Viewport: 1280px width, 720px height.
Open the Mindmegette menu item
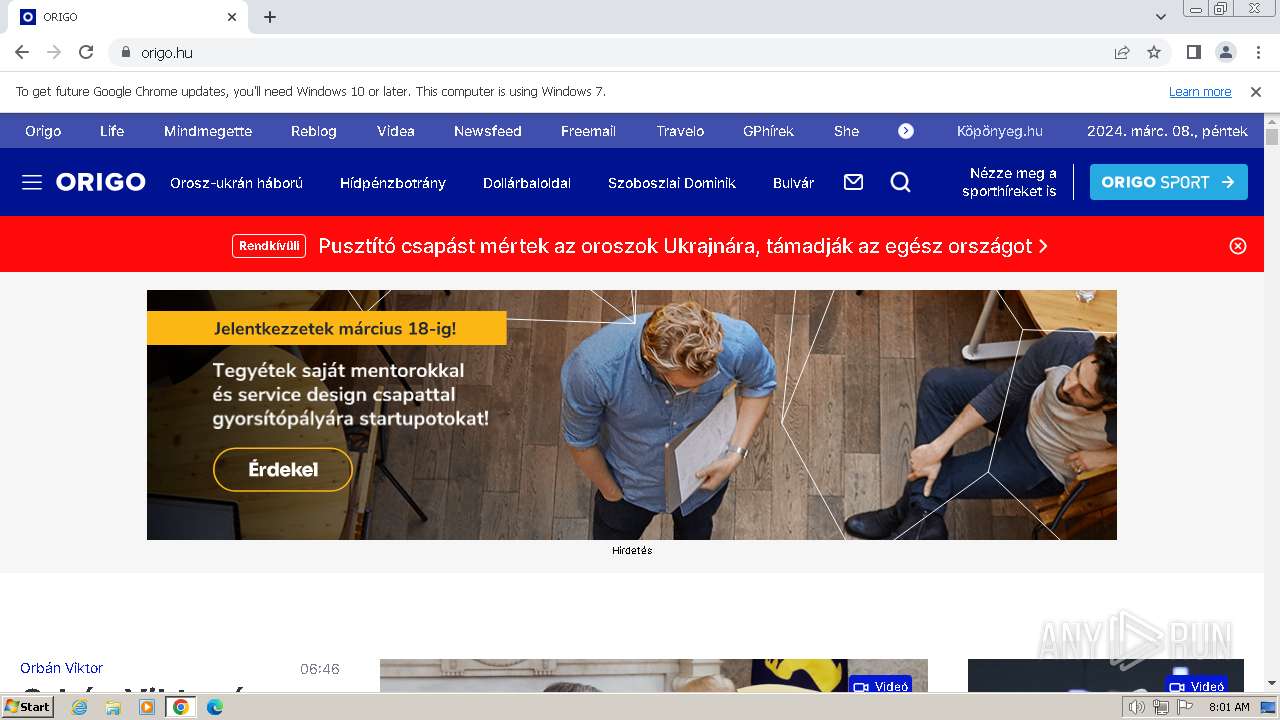click(x=208, y=131)
